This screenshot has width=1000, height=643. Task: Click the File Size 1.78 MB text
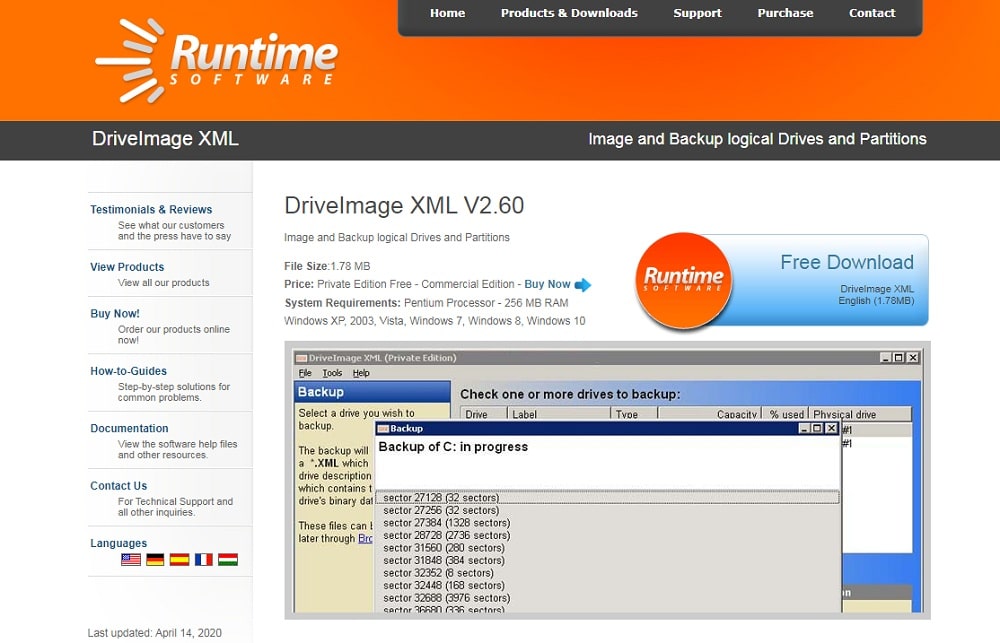pos(327,266)
